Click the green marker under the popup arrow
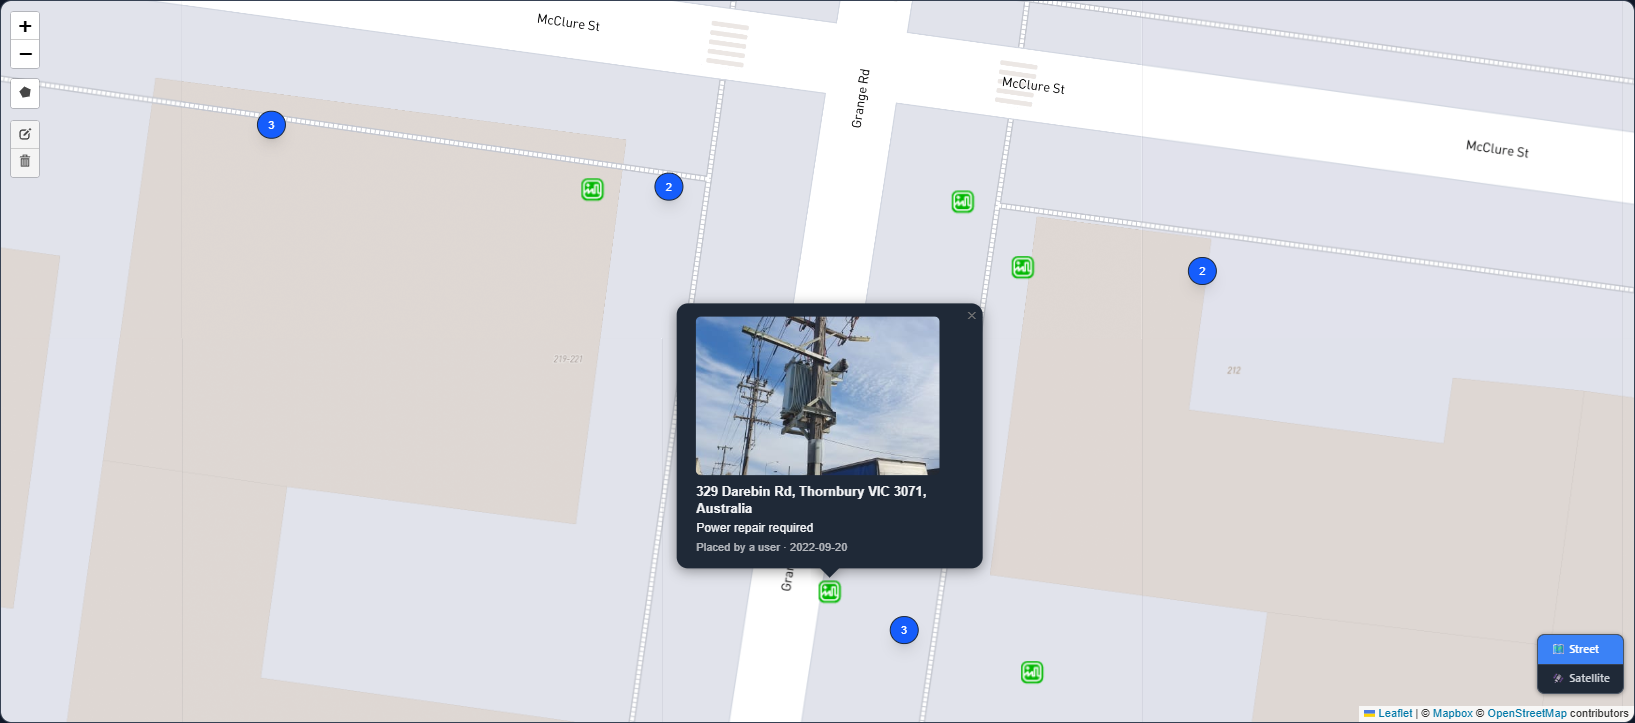 pyautogui.click(x=829, y=592)
